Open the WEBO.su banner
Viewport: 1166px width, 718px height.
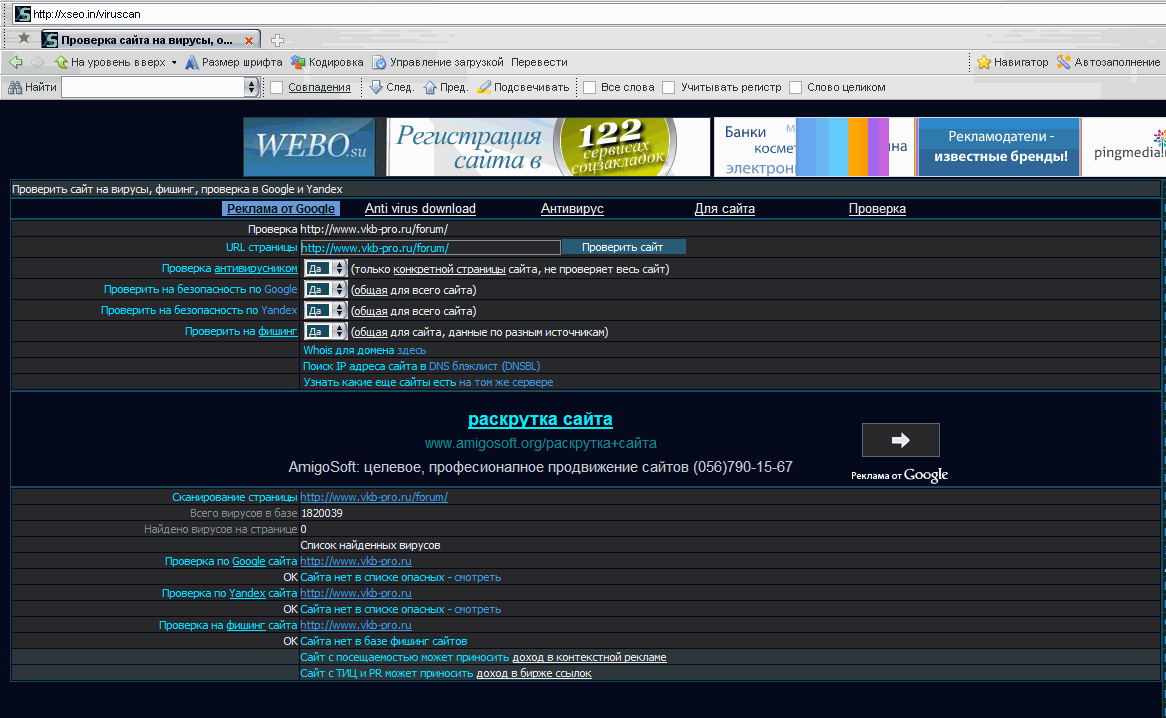pos(309,146)
